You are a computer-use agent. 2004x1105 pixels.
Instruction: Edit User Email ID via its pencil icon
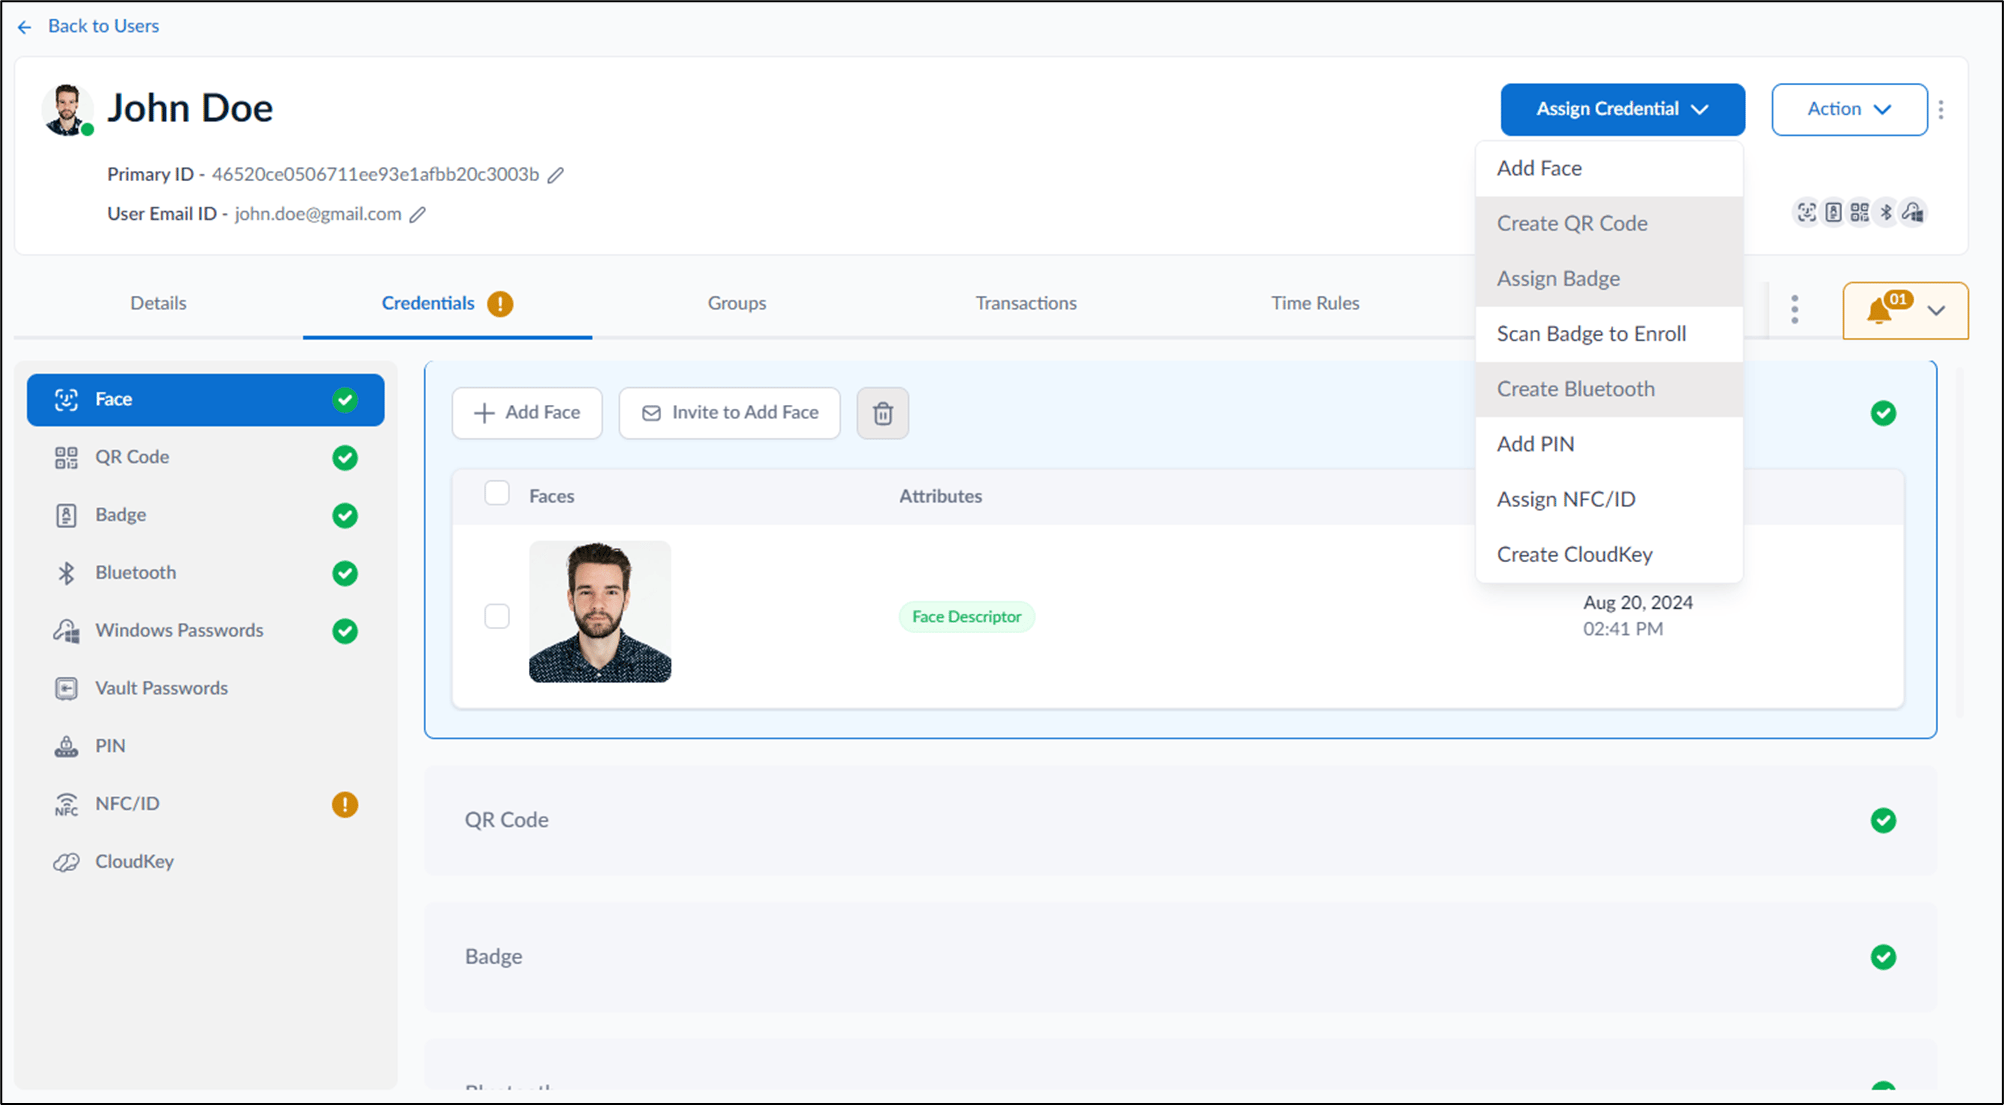coord(418,215)
